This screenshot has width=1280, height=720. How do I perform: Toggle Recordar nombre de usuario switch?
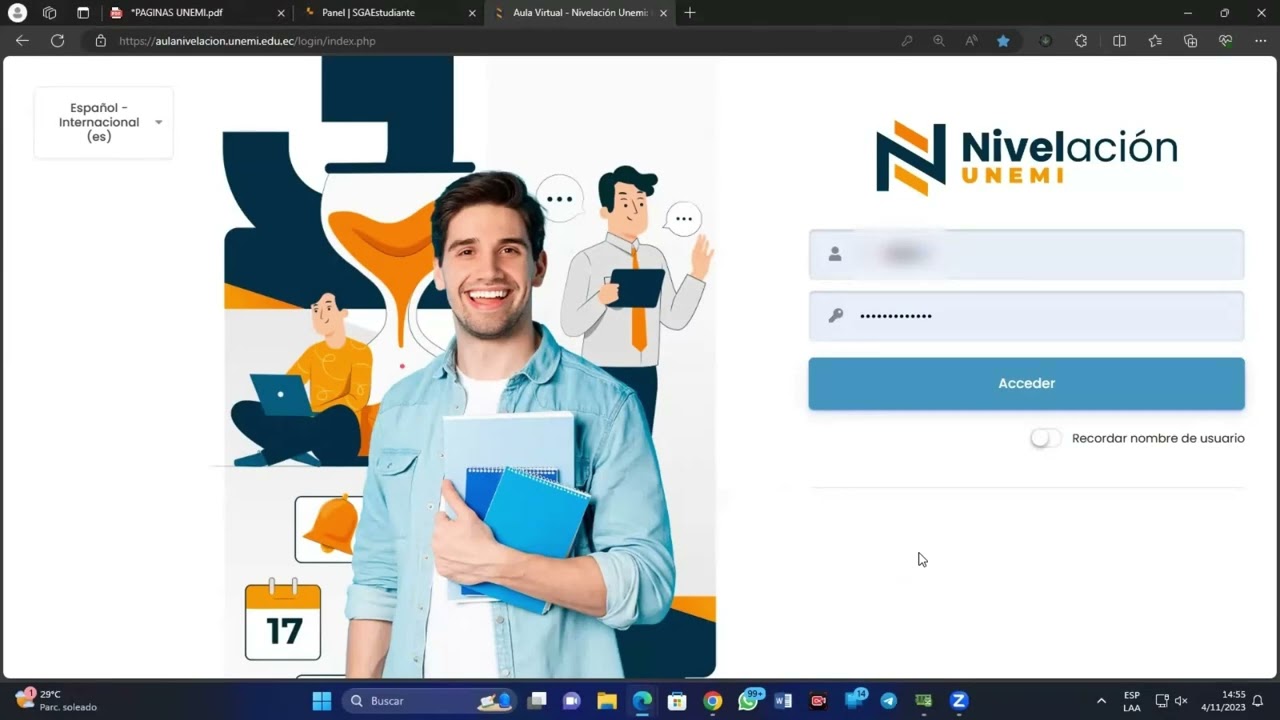1045,438
